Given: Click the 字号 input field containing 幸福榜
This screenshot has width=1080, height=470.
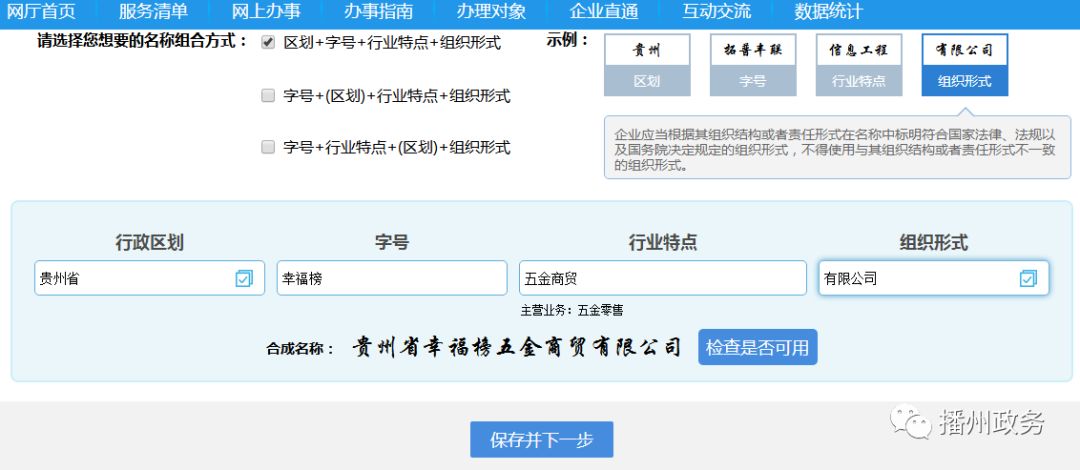Looking at the screenshot, I should click(x=391, y=279).
